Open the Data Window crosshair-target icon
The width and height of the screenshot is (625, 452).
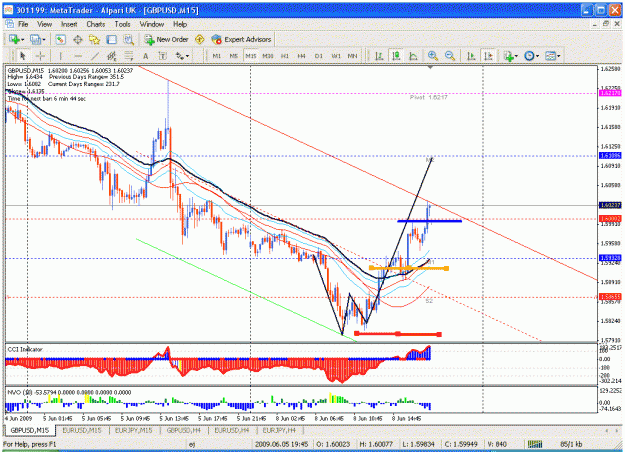[77, 39]
